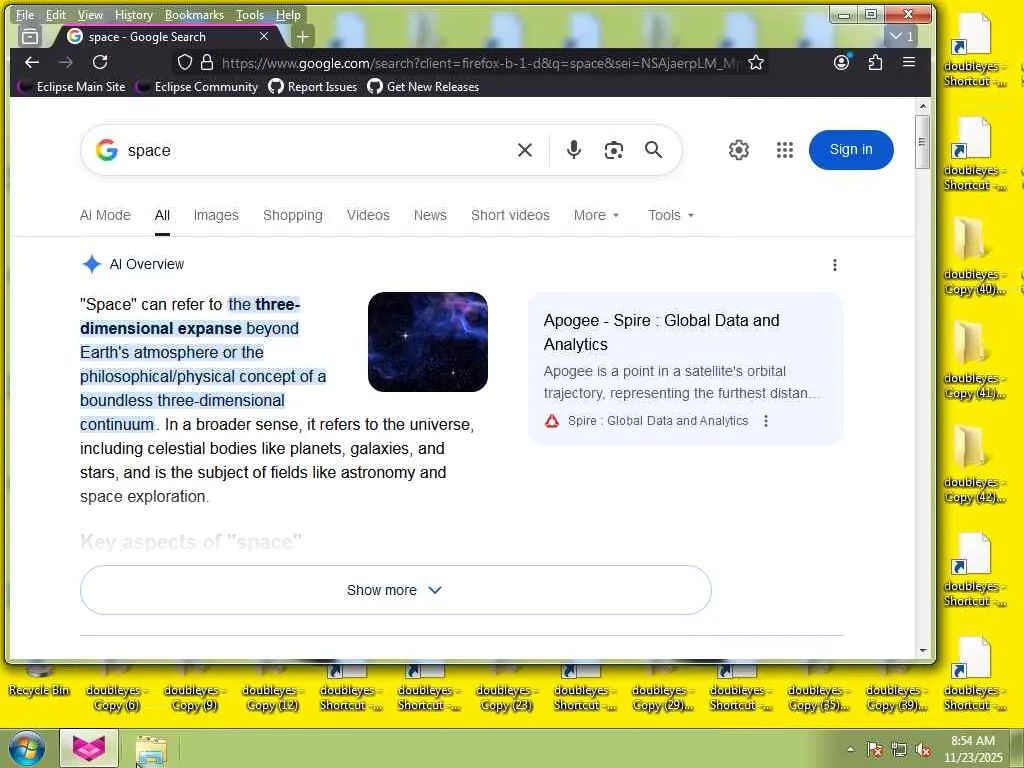Click the volume tray icon
The width and height of the screenshot is (1024, 768).
click(x=923, y=750)
